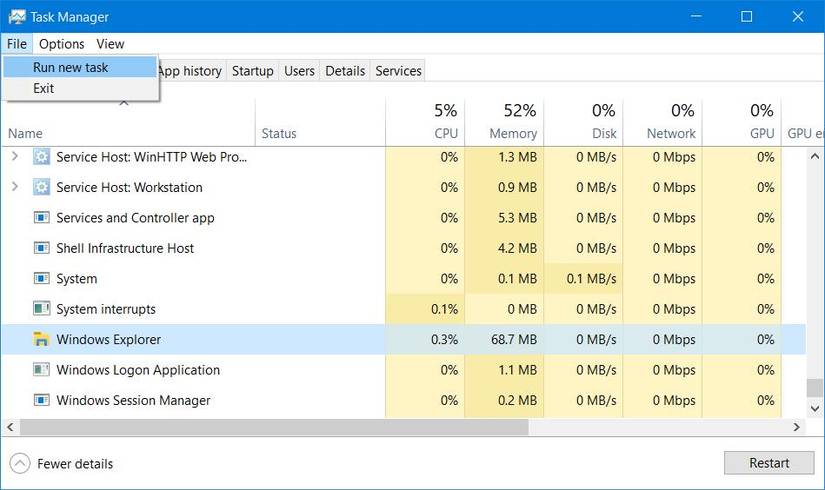Click the Services and Controller app icon

tap(42, 217)
